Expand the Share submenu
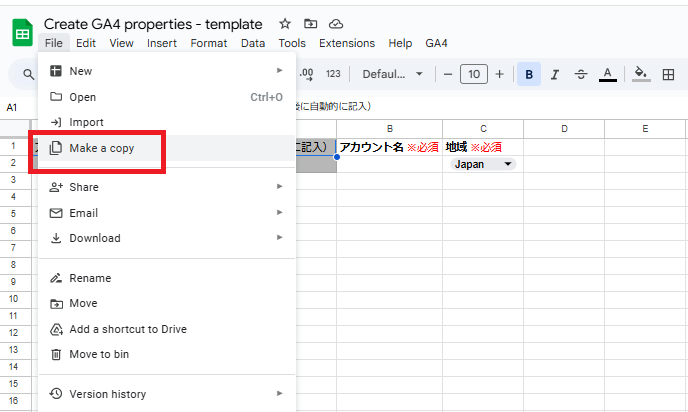 click(x=167, y=187)
